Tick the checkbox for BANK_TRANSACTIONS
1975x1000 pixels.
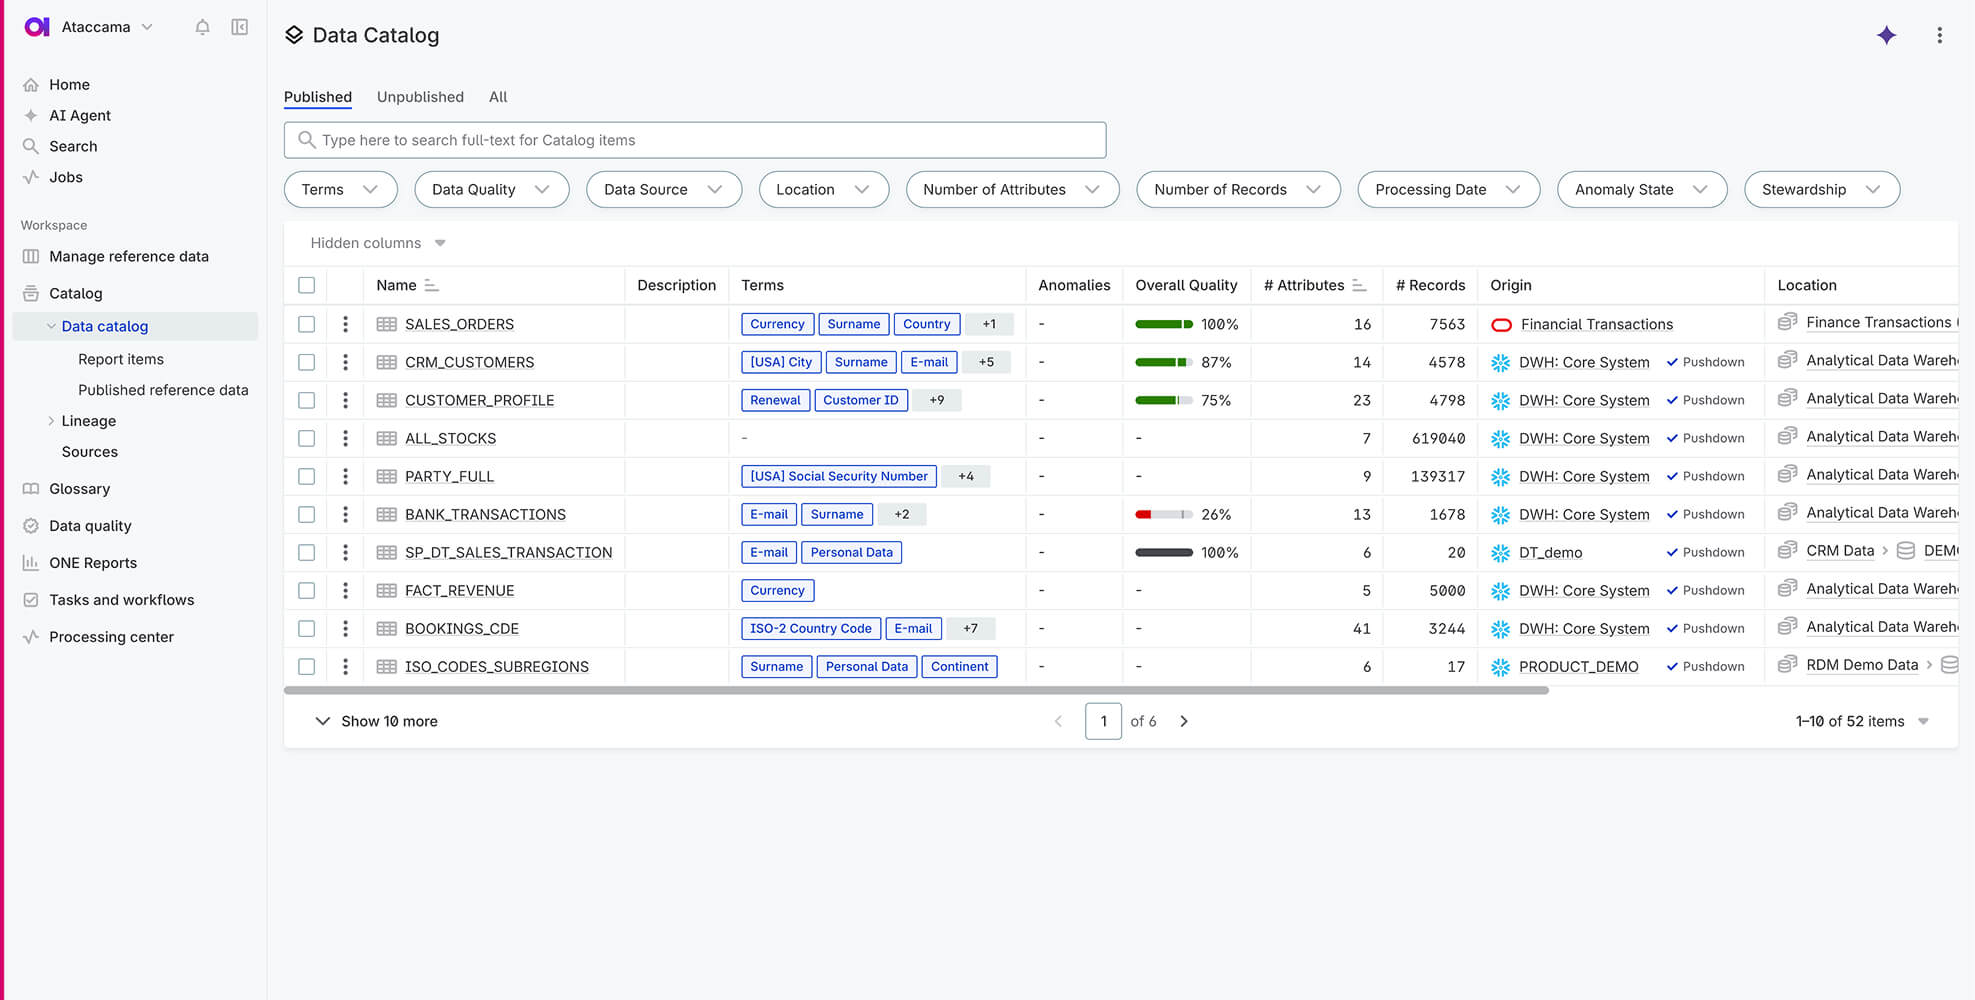click(307, 514)
